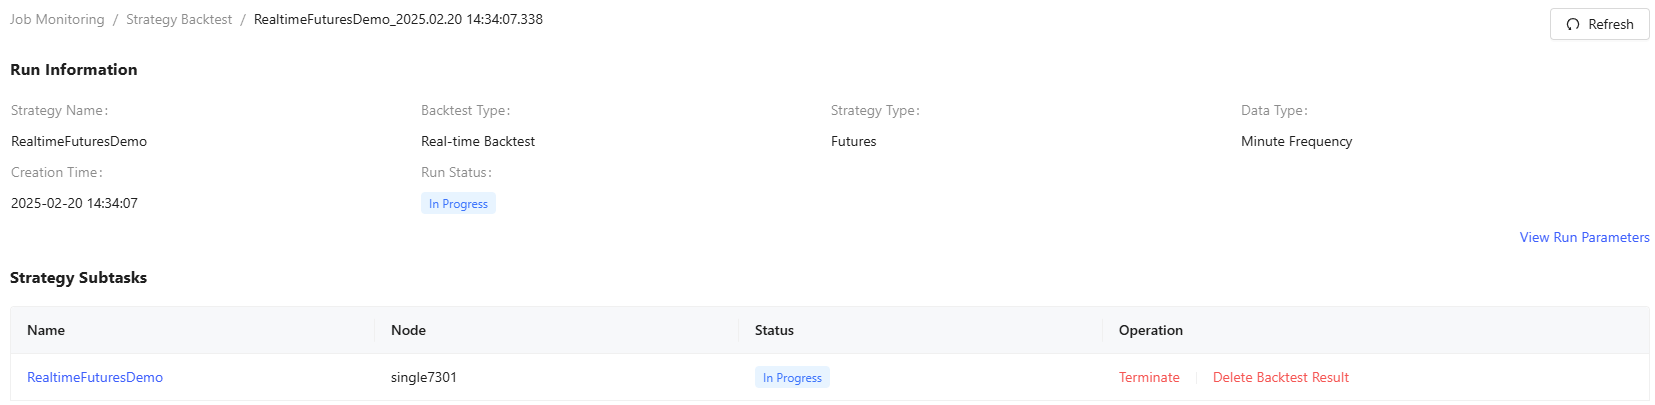Image resolution: width=1655 pixels, height=405 pixels.
Task: Open View Run Parameters link
Action: click(1584, 237)
